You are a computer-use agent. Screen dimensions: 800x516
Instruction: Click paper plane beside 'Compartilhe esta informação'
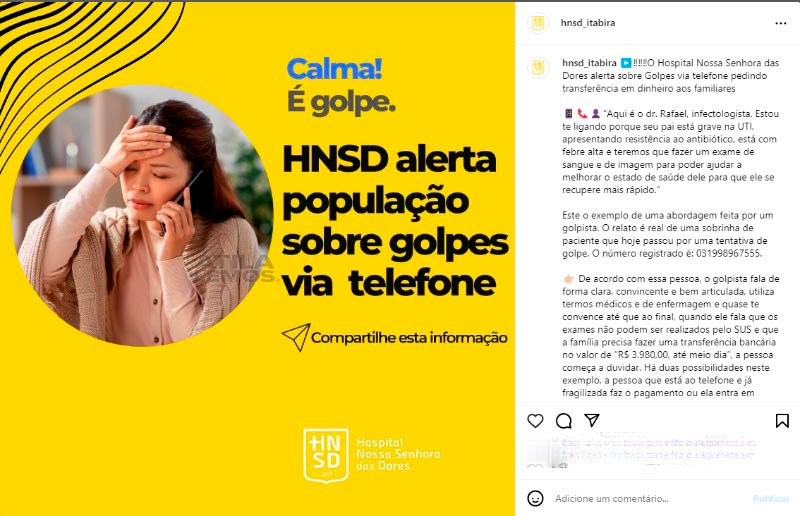click(x=296, y=337)
